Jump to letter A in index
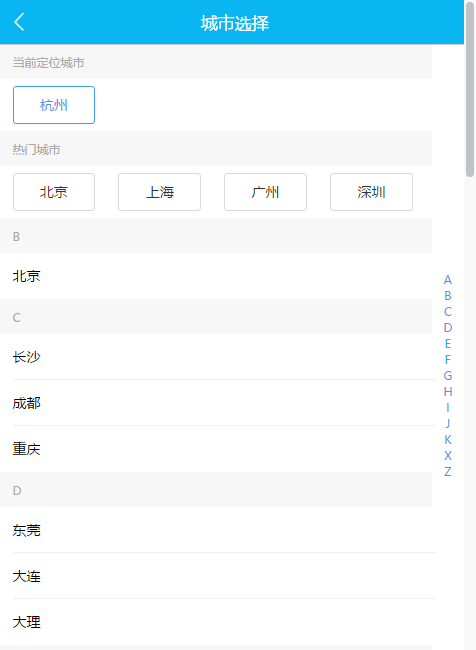 pyautogui.click(x=447, y=280)
